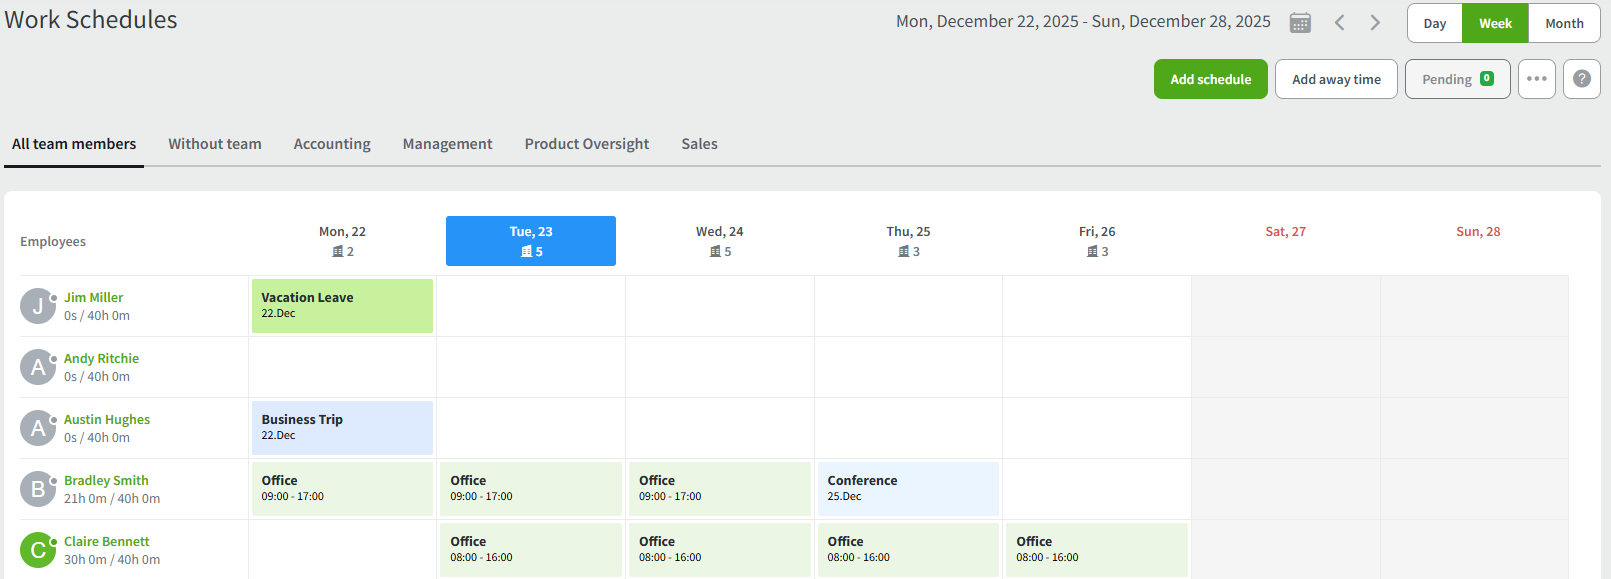Viewport: 1611px width, 579px height.
Task: Open the Accounting team tab
Action: pyautogui.click(x=332, y=144)
